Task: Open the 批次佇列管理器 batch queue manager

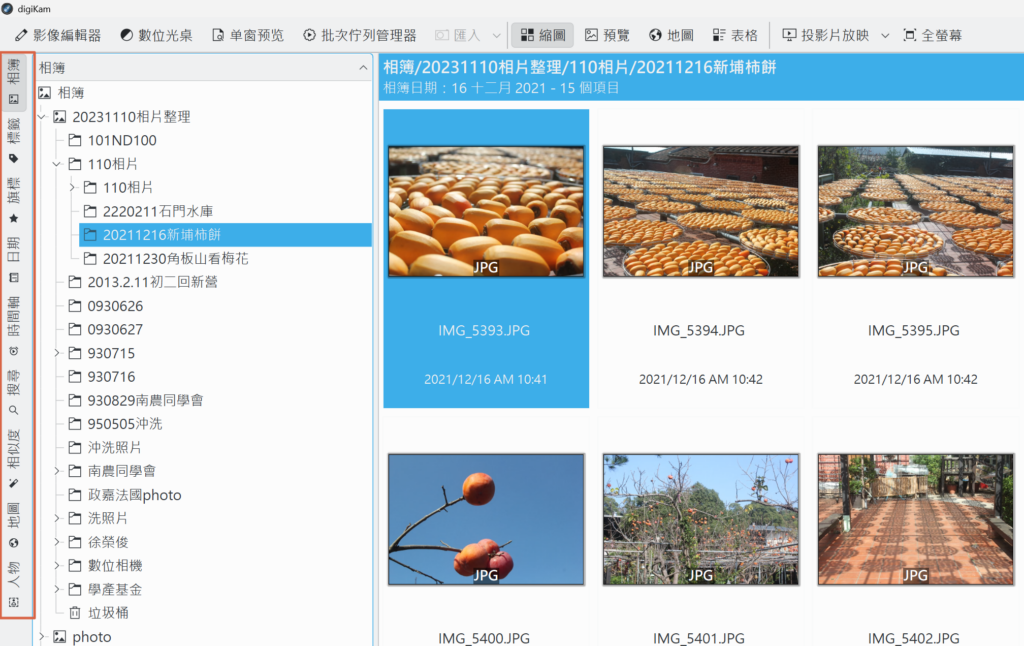Action: [x=360, y=35]
